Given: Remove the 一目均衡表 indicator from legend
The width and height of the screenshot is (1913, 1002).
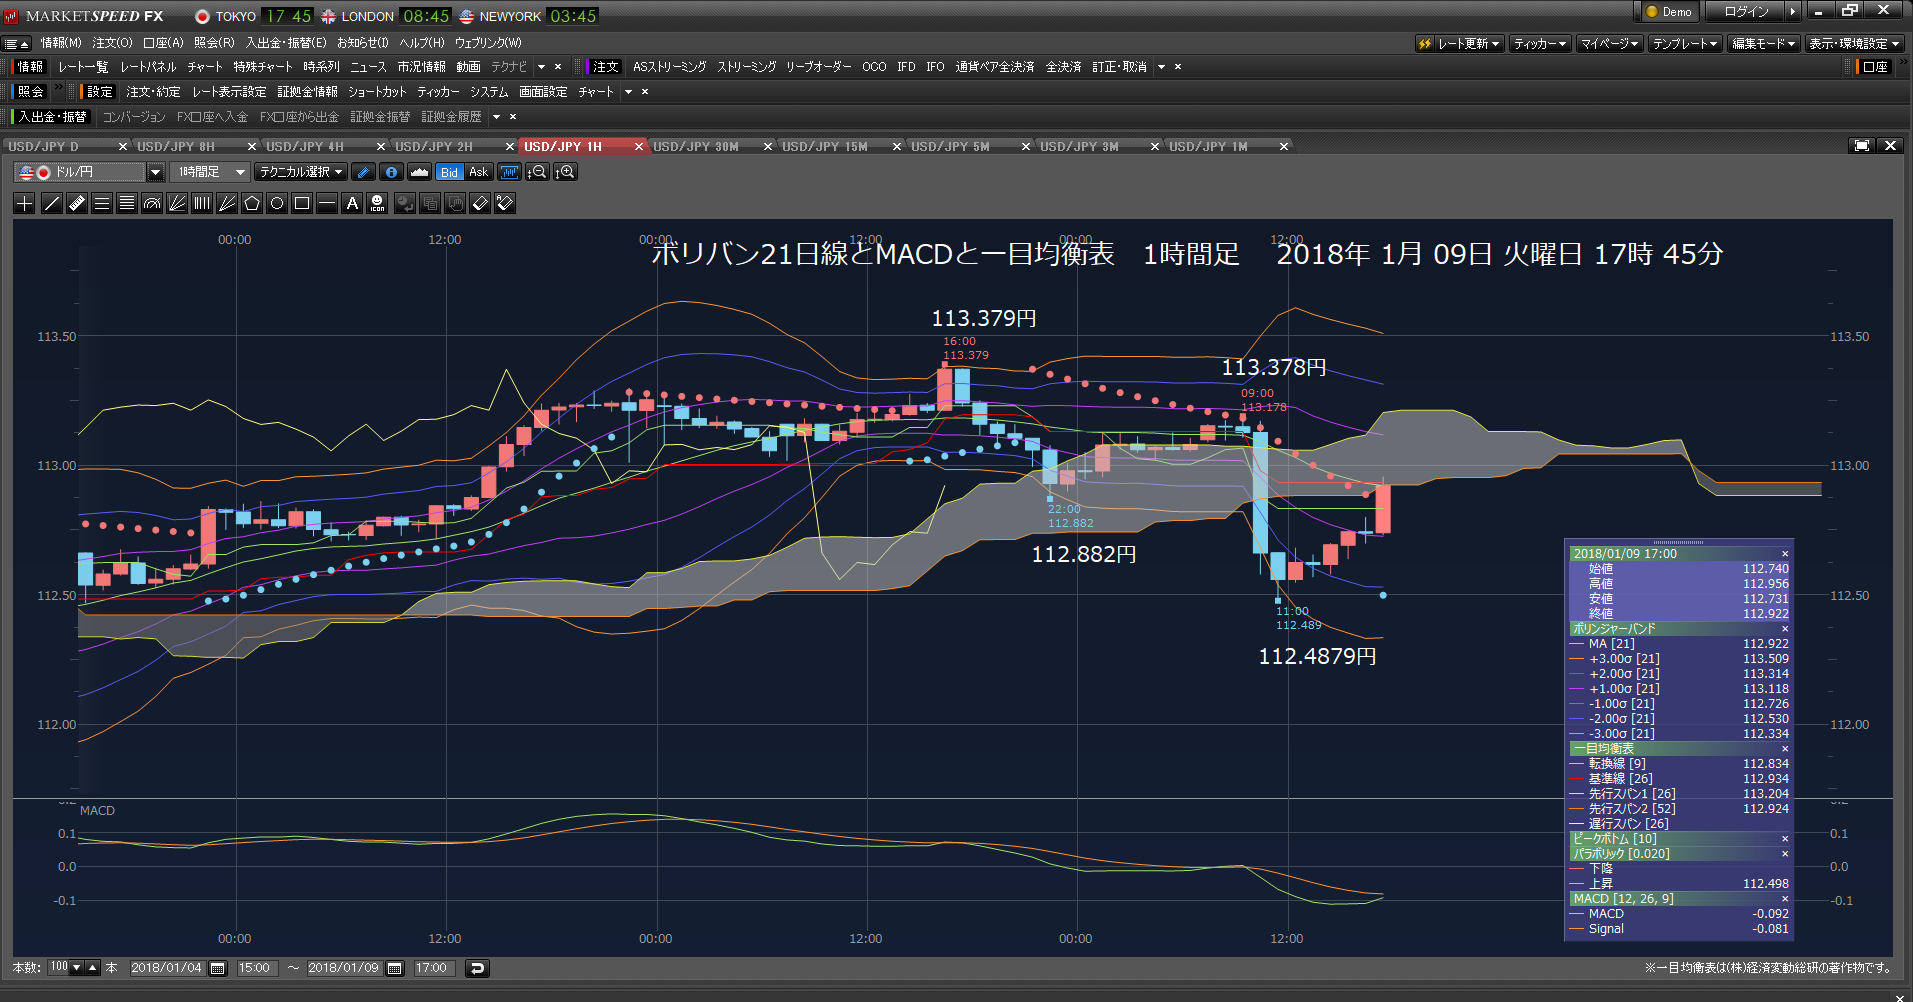Looking at the screenshot, I should tap(1785, 749).
